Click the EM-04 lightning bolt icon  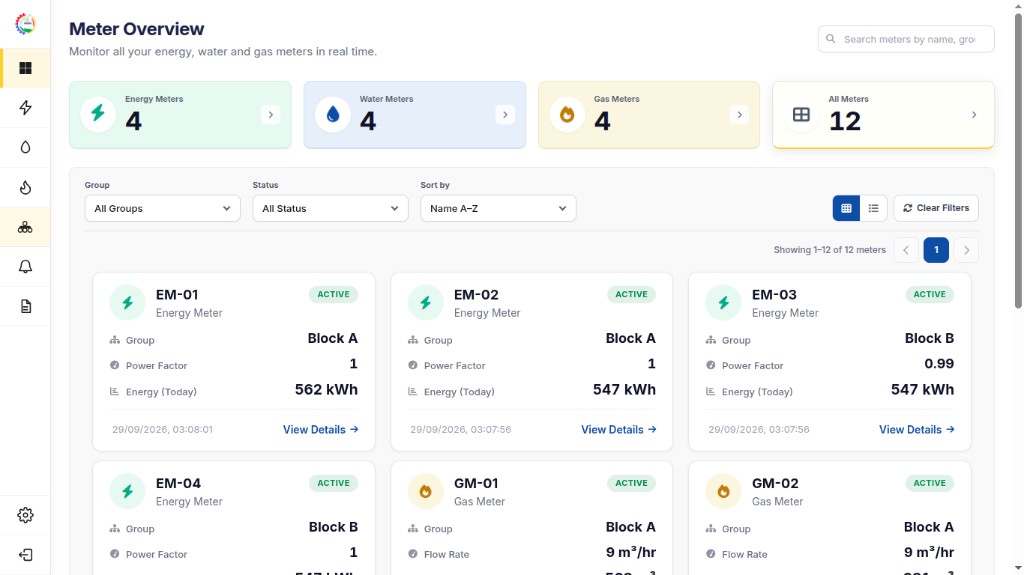pos(127,491)
